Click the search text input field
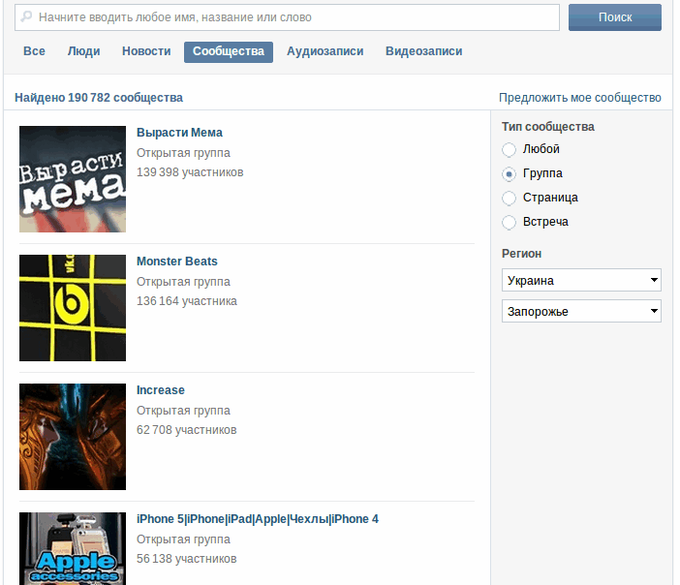Image resolution: width=680 pixels, height=585 pixels. [287, 17]
